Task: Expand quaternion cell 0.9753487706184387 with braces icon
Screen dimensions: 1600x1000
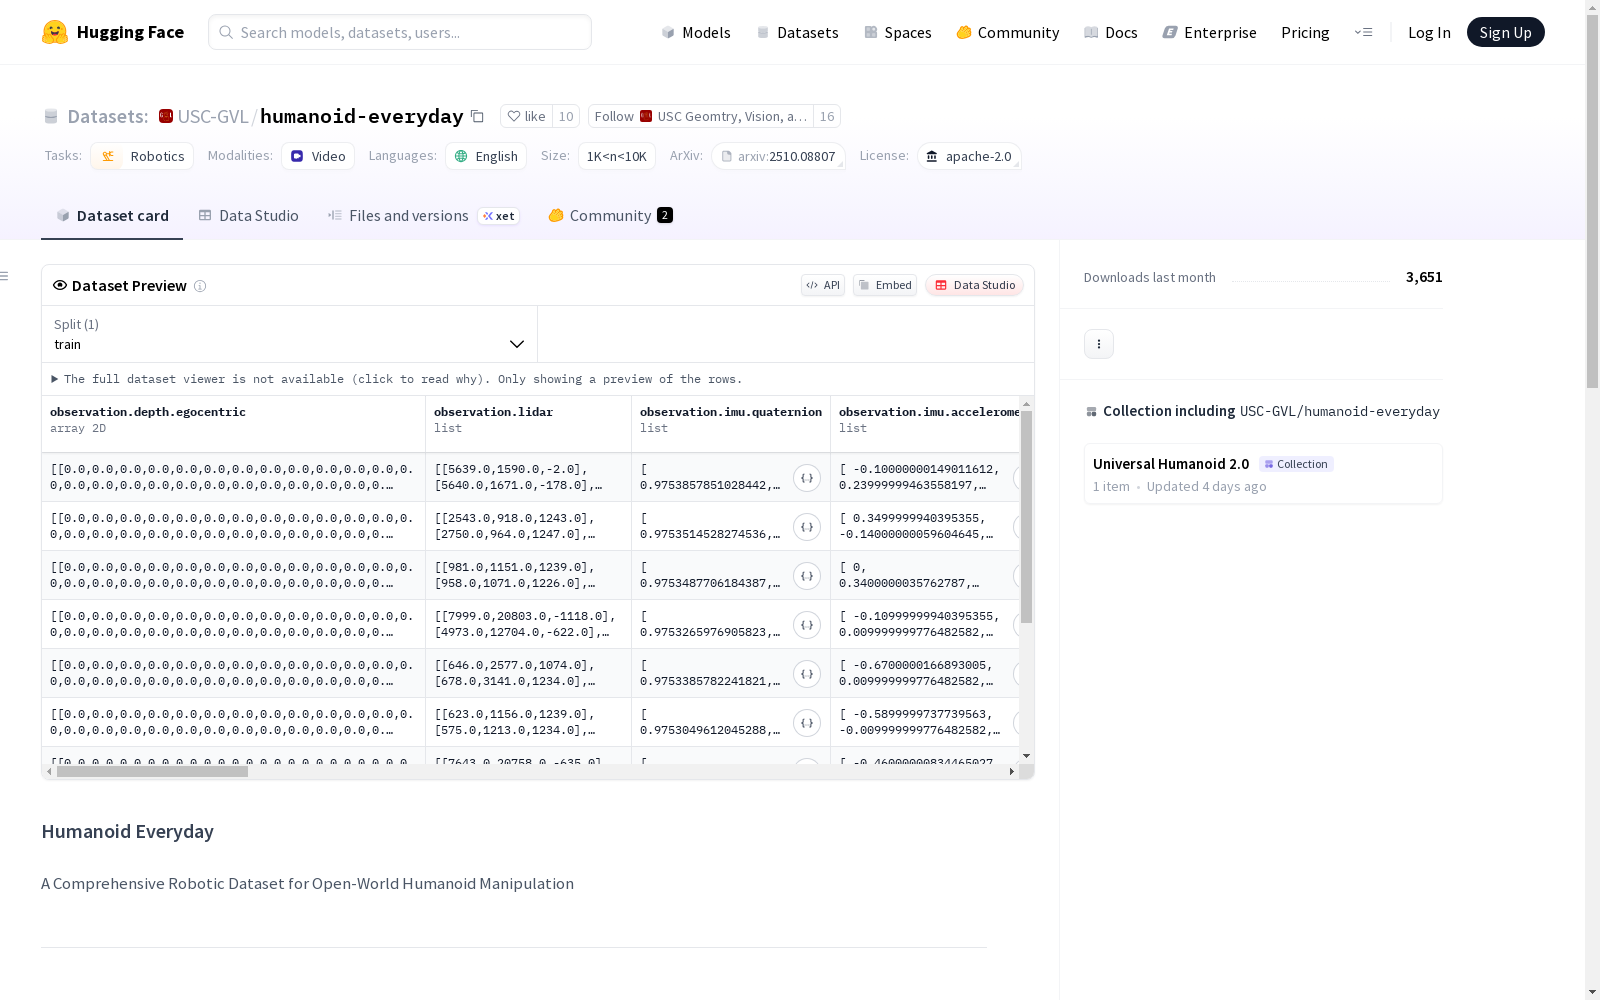Action: [807, 576]
